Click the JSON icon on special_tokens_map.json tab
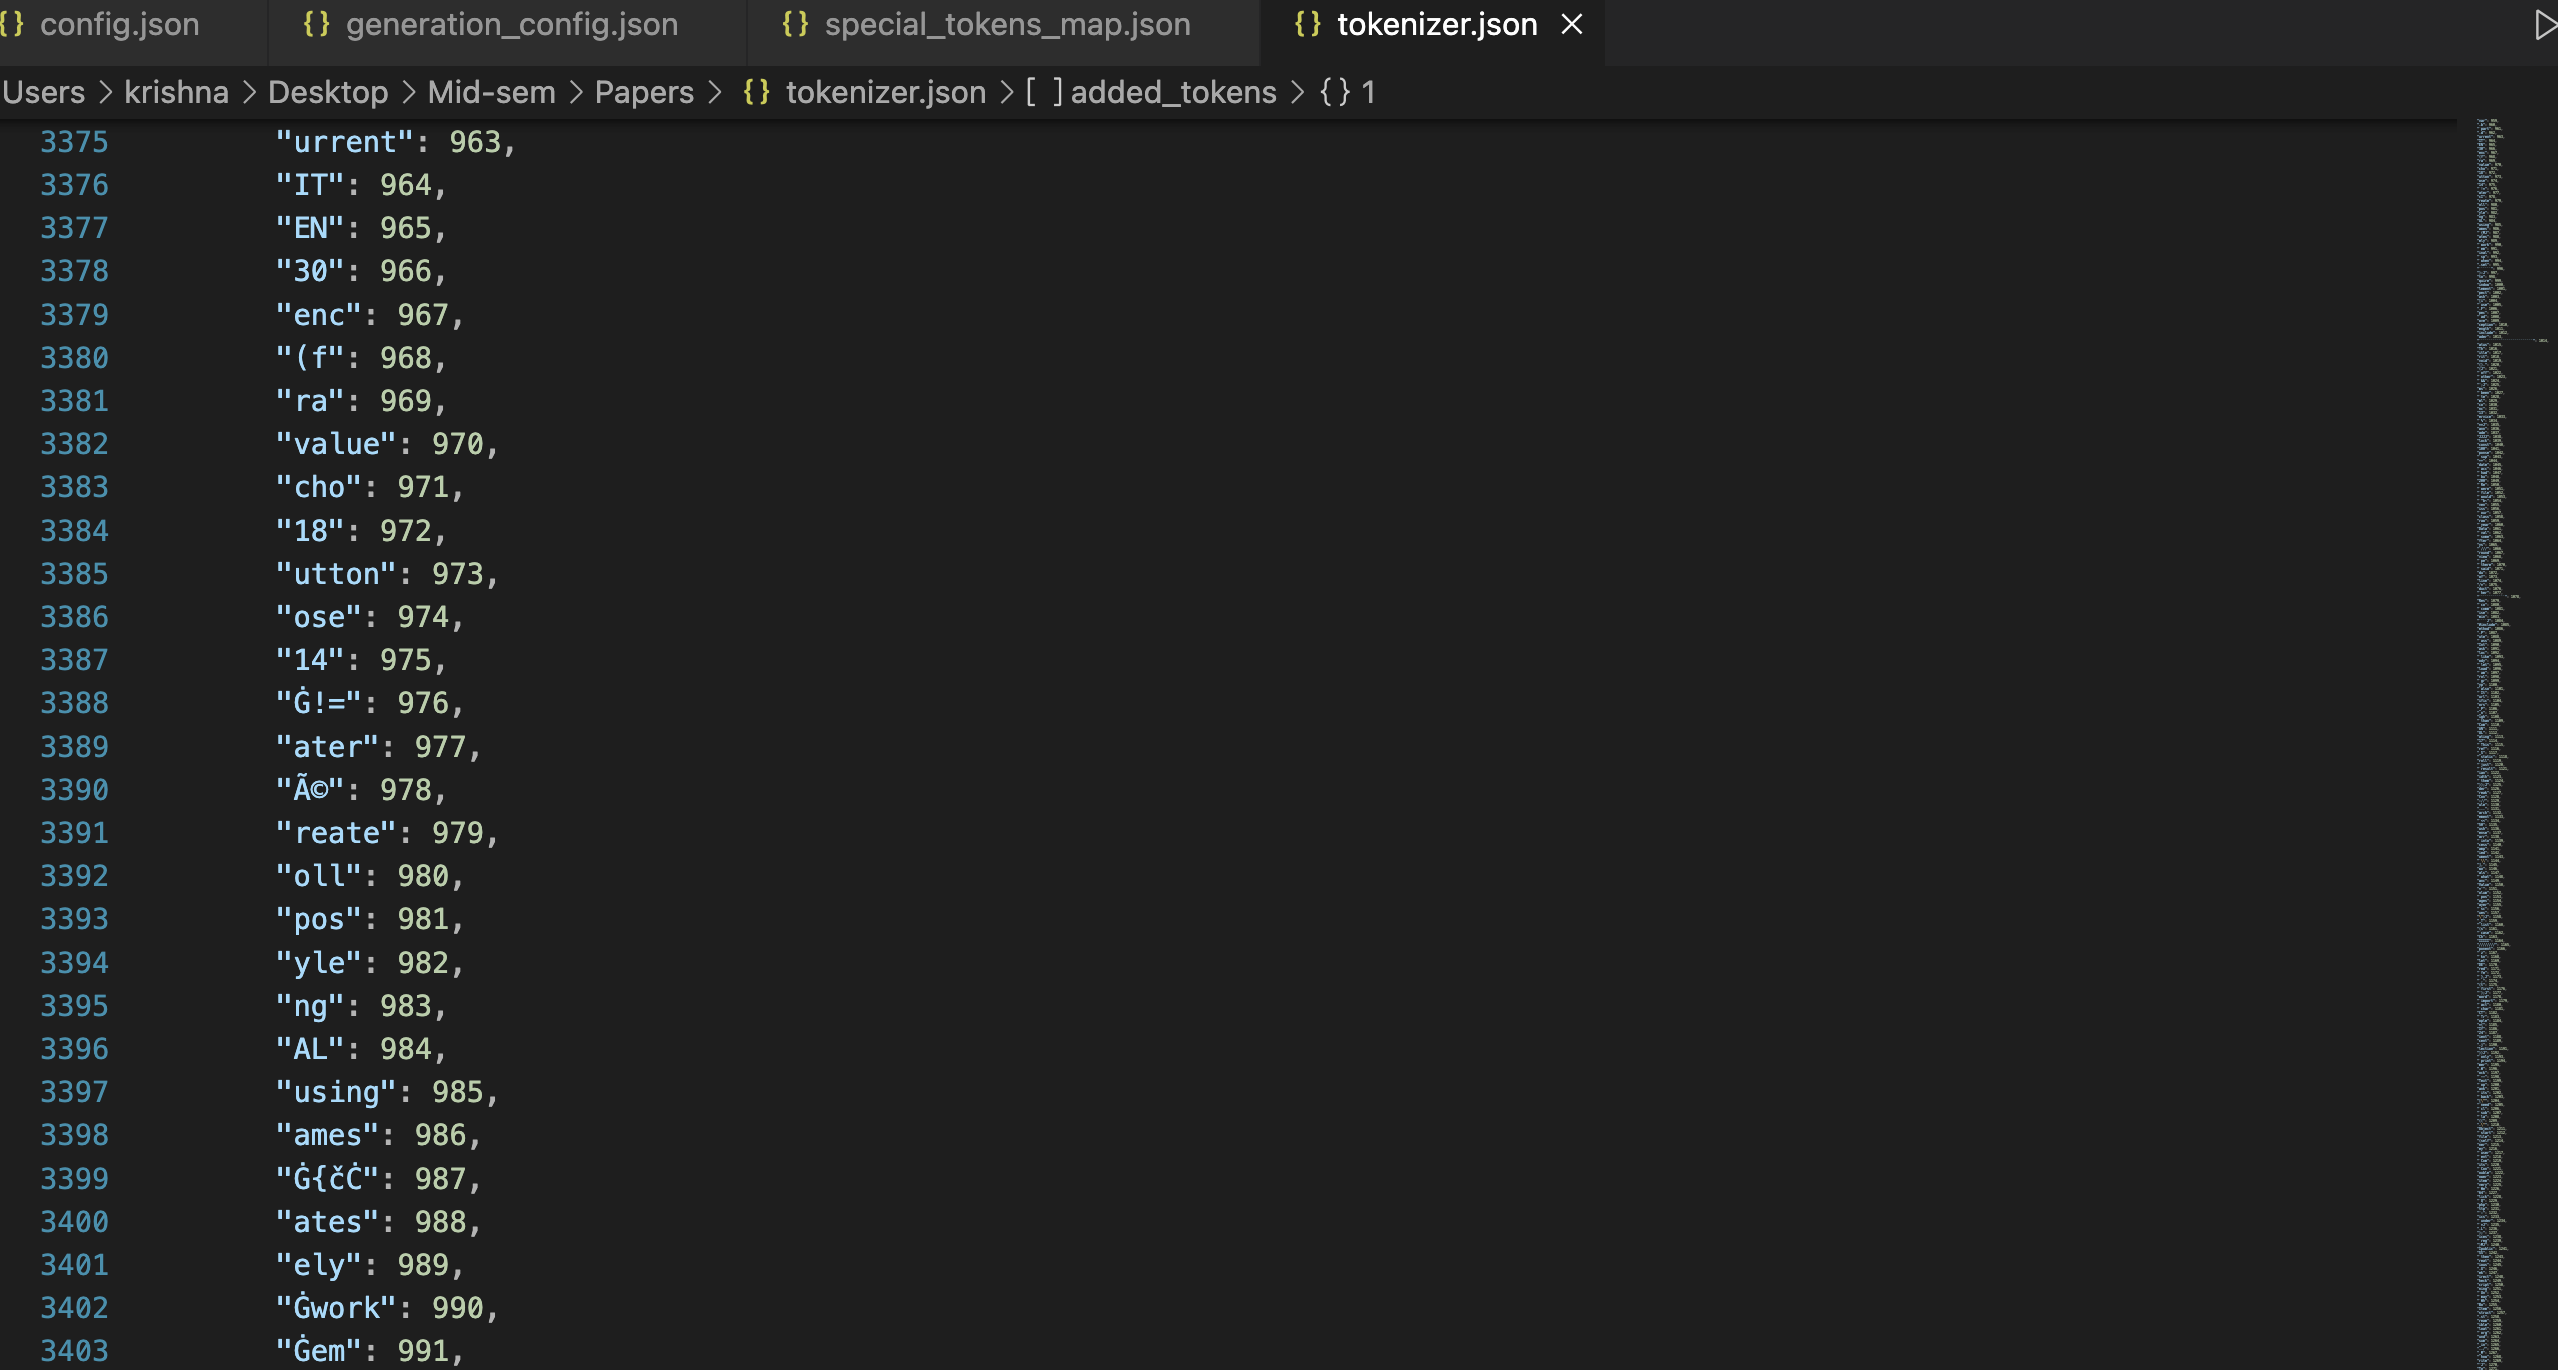Viewport: 2558px width, 1370px height. tap(795, 24)
